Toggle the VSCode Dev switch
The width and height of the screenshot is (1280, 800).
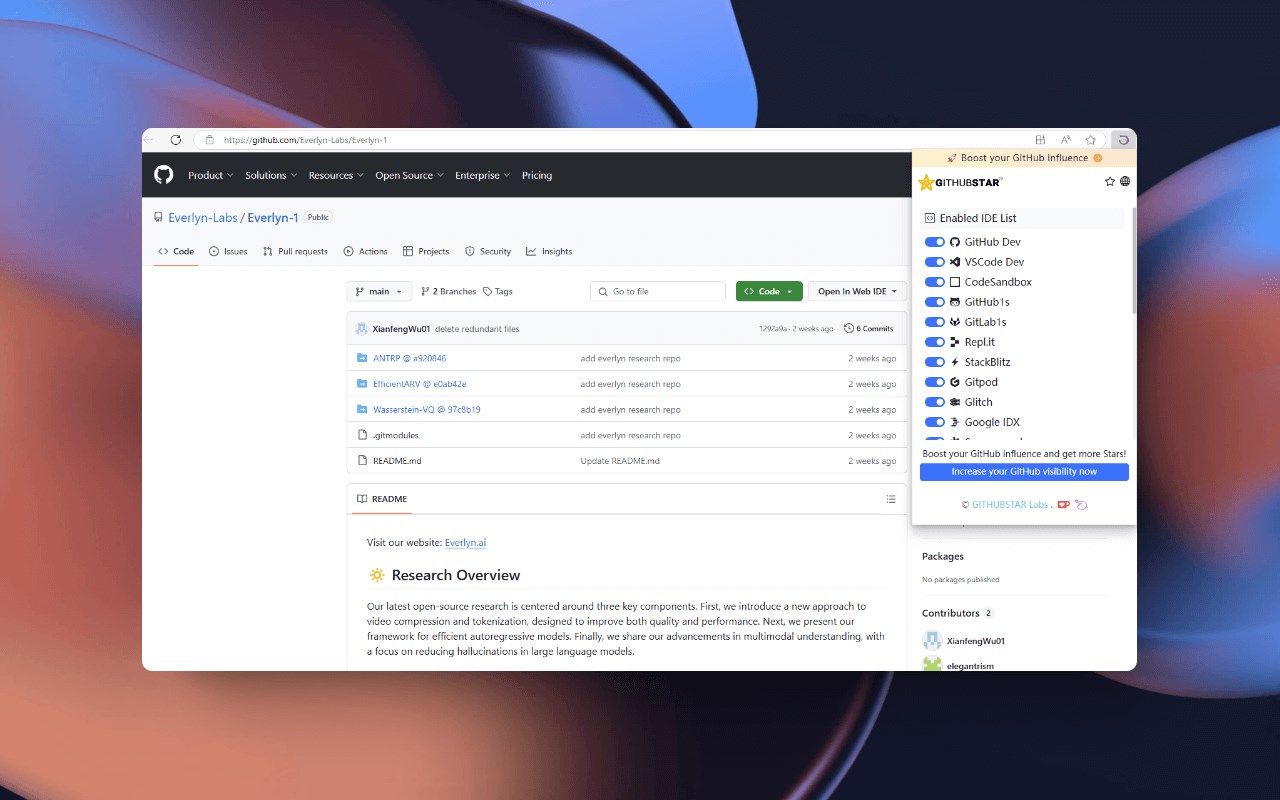(935, 262)
